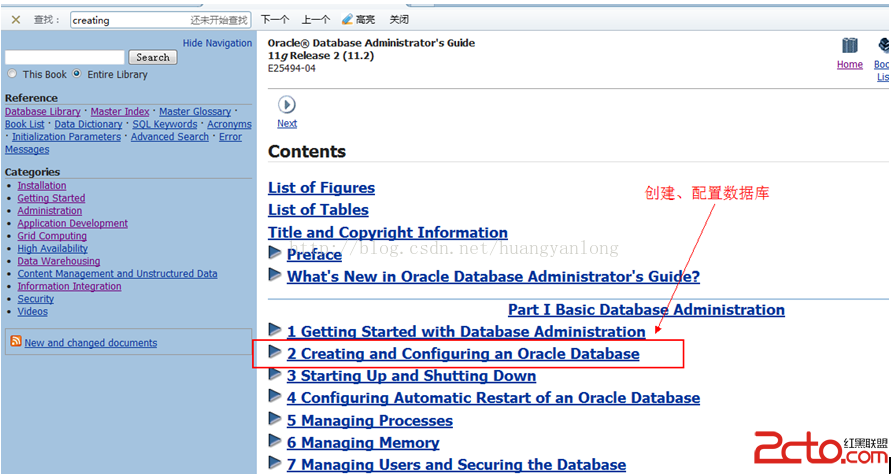The height and width of the screenshot is (474, 891).
Task: Click the library search input box
Action: [64, 57]
